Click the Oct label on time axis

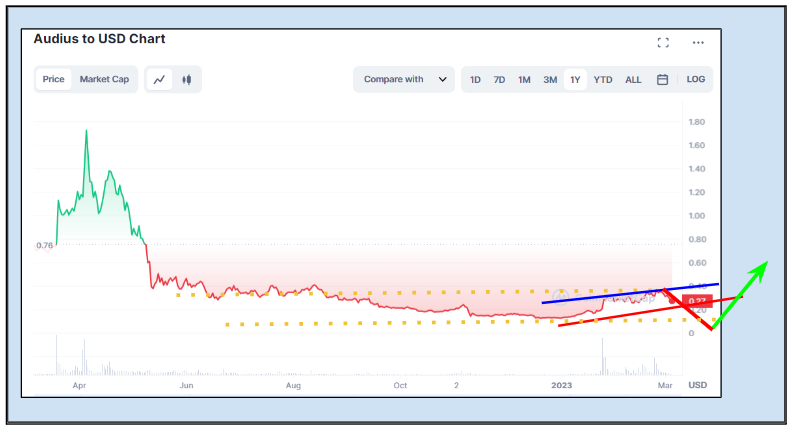pyautogui.click(x=400, y=385)
